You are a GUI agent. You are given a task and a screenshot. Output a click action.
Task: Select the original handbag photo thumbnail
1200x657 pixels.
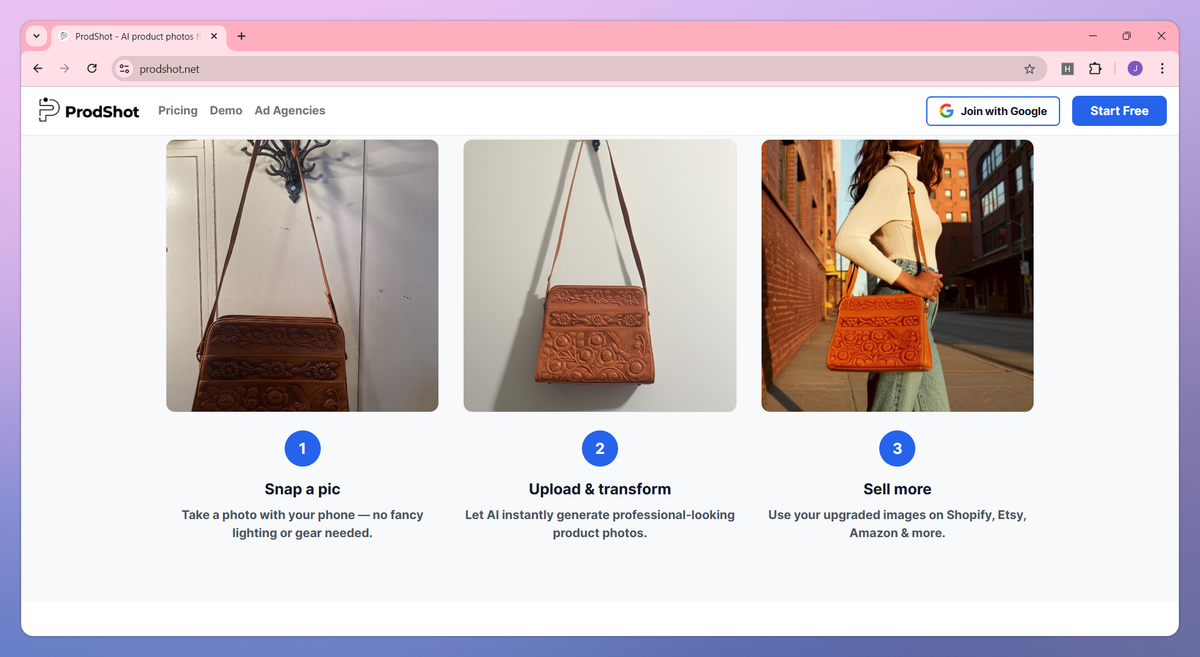(x=302, y=275)
